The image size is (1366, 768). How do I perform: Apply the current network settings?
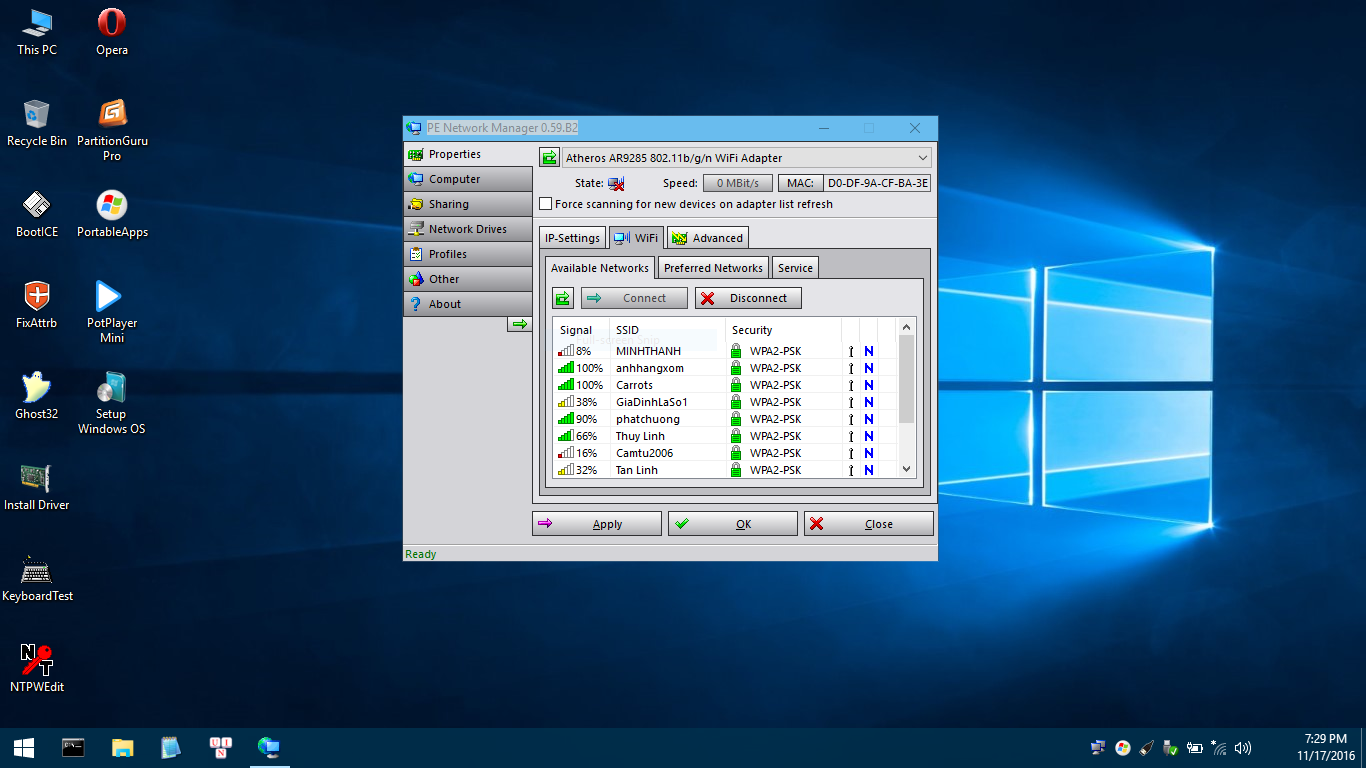(x=597, y=523)
